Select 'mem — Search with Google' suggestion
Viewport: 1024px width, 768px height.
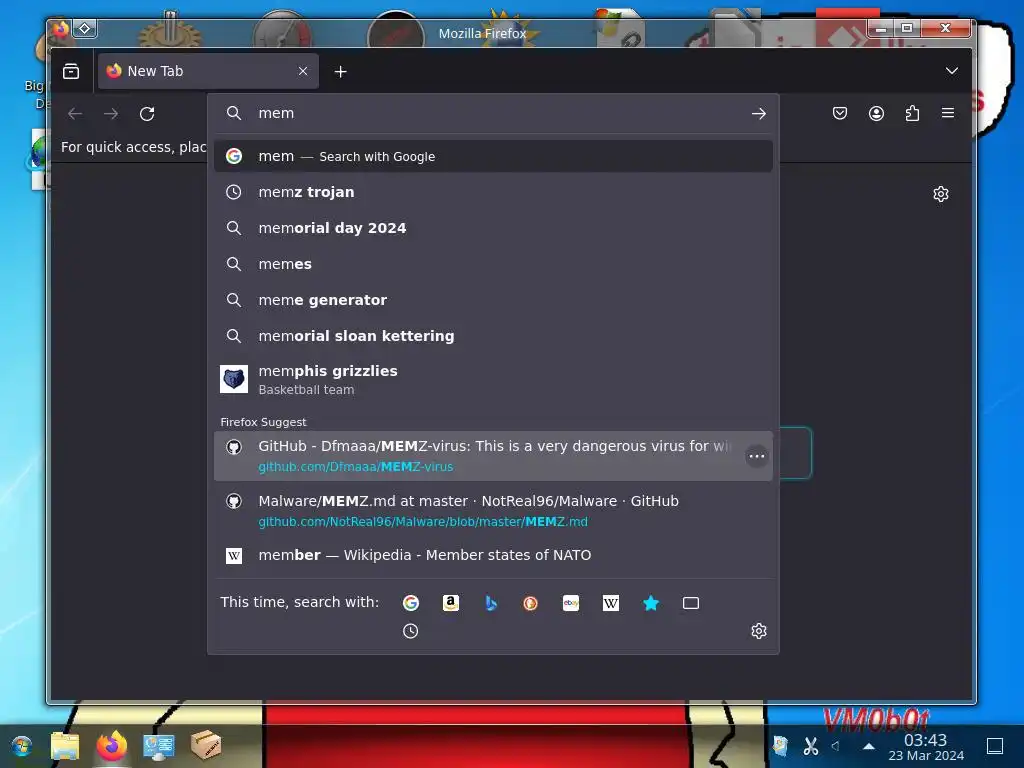coord(493,156)
